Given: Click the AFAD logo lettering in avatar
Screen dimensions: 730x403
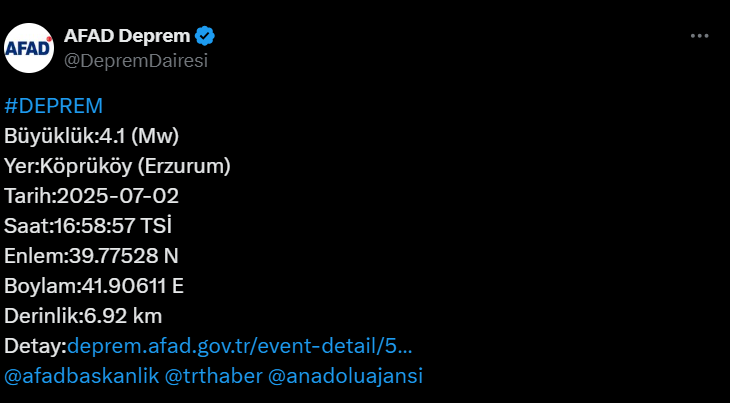Looking at the screenshot, I should tap(28, 48).
